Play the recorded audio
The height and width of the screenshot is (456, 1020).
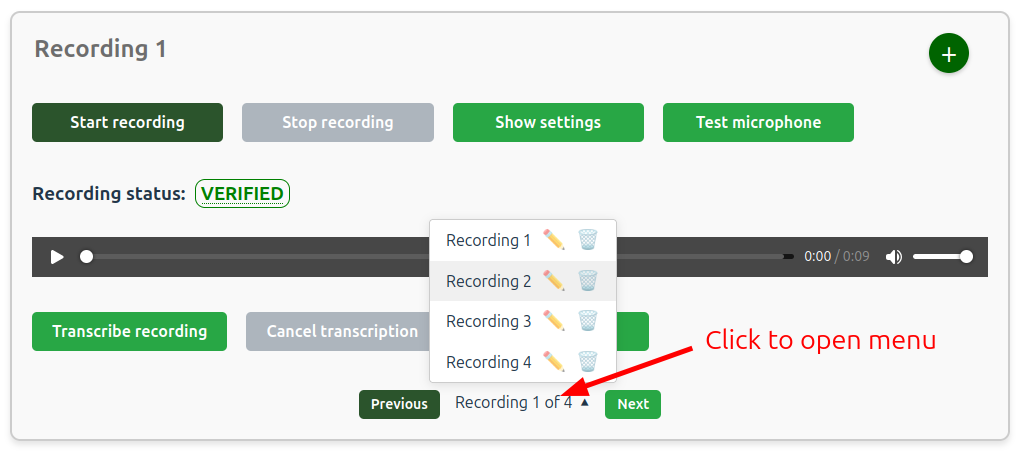click(57, 257)
